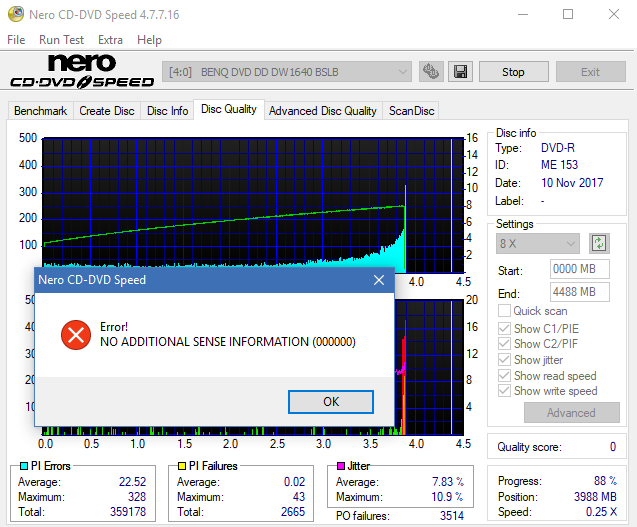Click the Start position field 0000 MB
Screen dimensions: 637x527
point(580,269)
